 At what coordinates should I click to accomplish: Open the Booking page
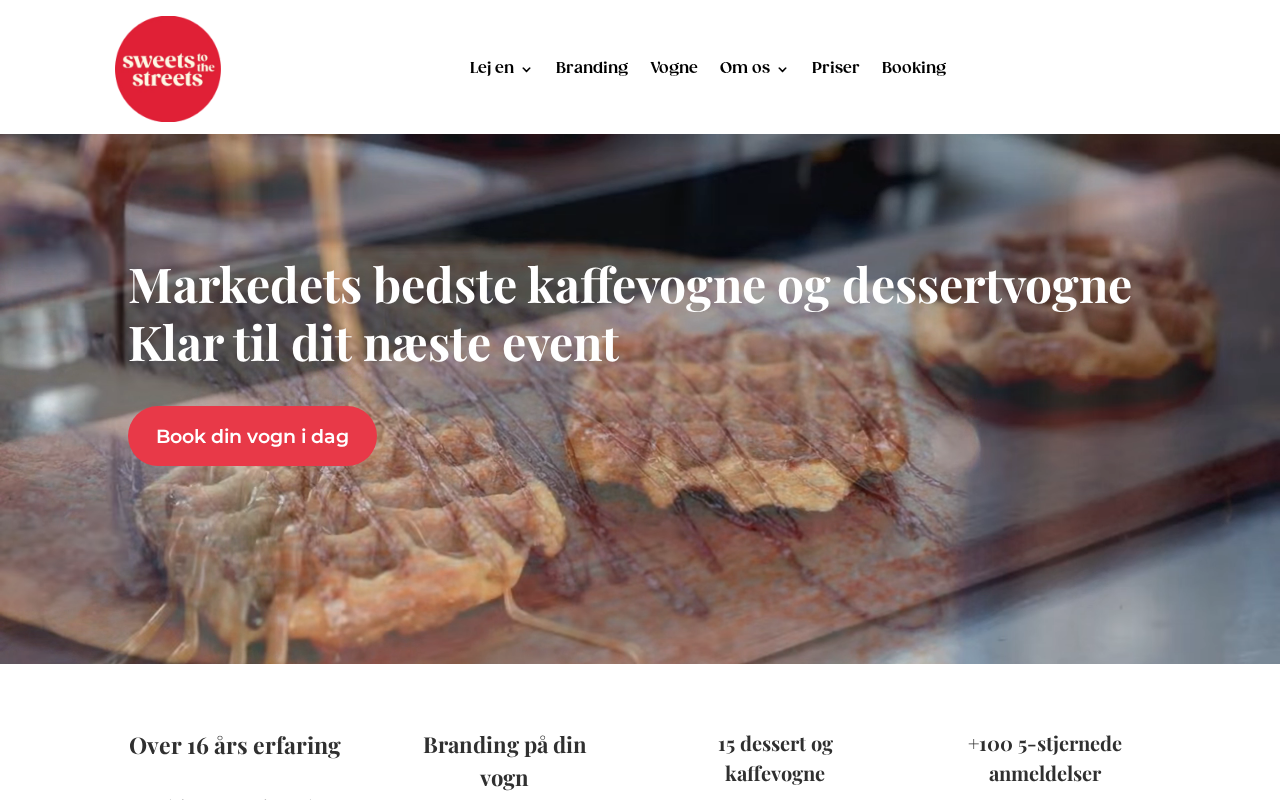click(x=914, y=68)
